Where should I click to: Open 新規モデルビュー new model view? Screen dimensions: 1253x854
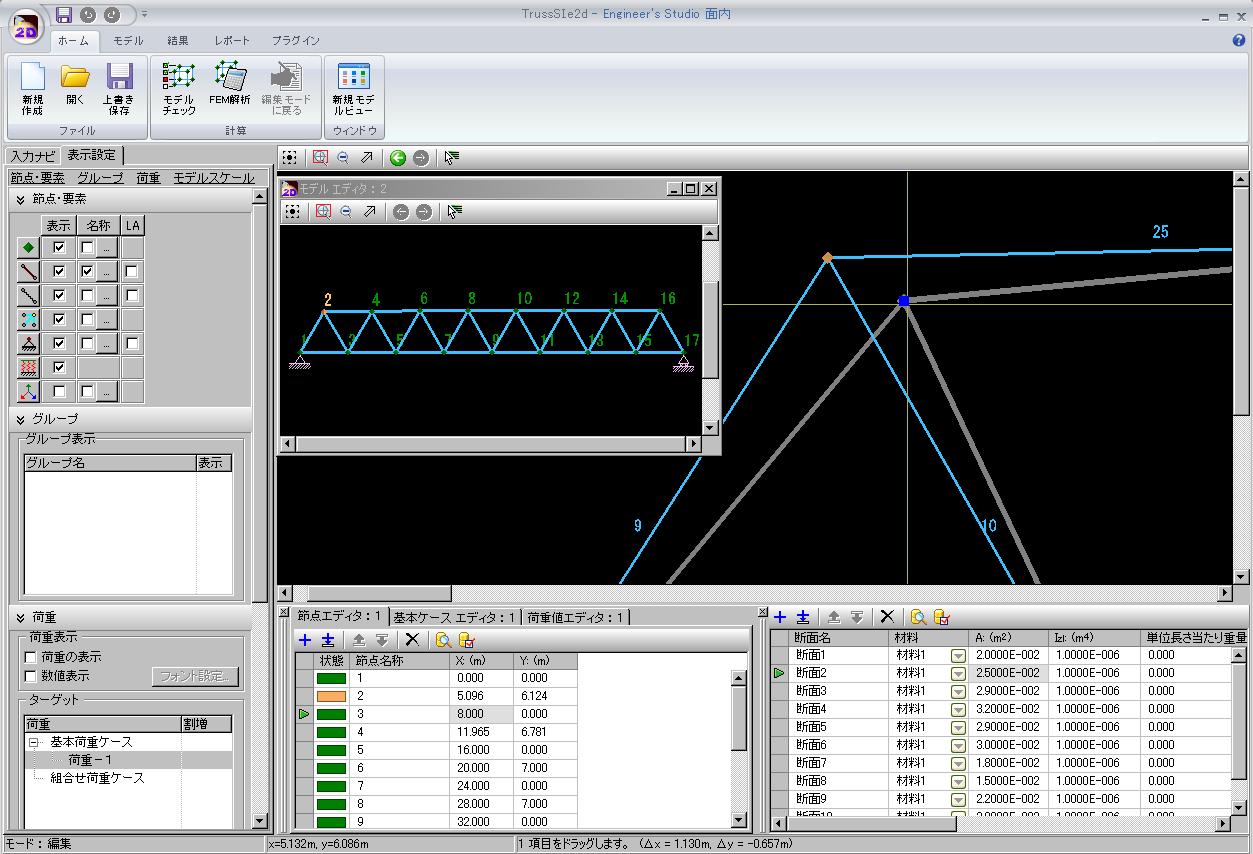click(x=353, y=88)
